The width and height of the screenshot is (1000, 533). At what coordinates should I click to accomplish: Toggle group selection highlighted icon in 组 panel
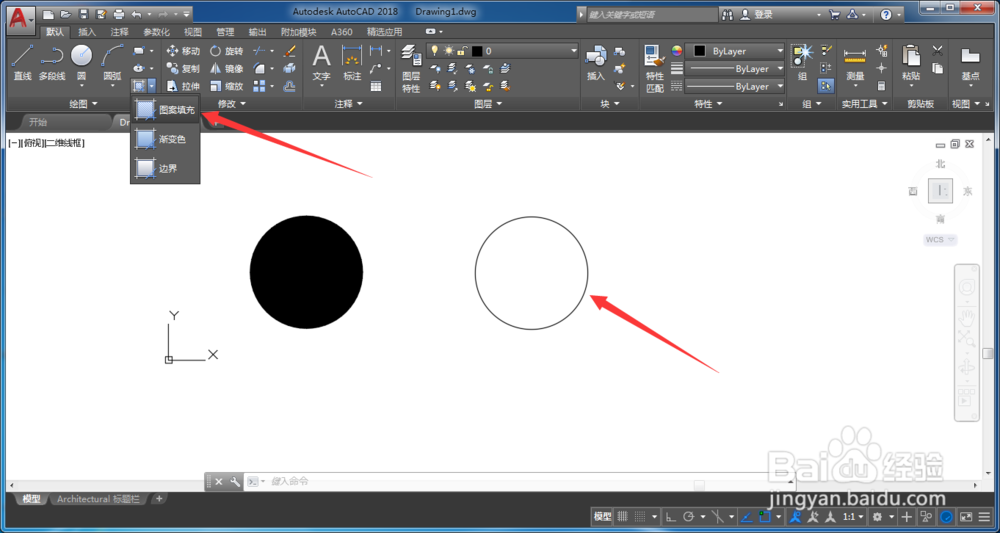point(826,85)
